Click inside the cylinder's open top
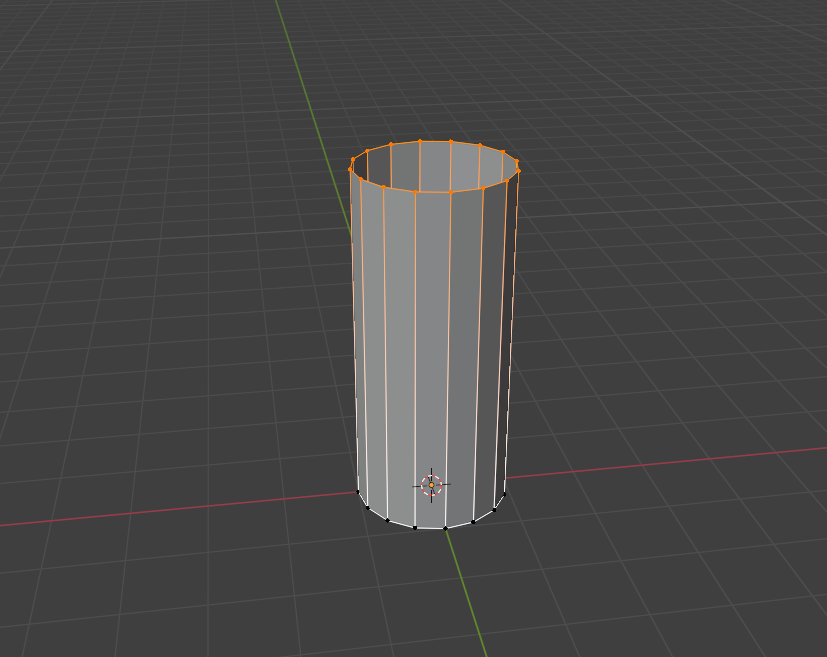The image size is (827, 657). point(435,165)
